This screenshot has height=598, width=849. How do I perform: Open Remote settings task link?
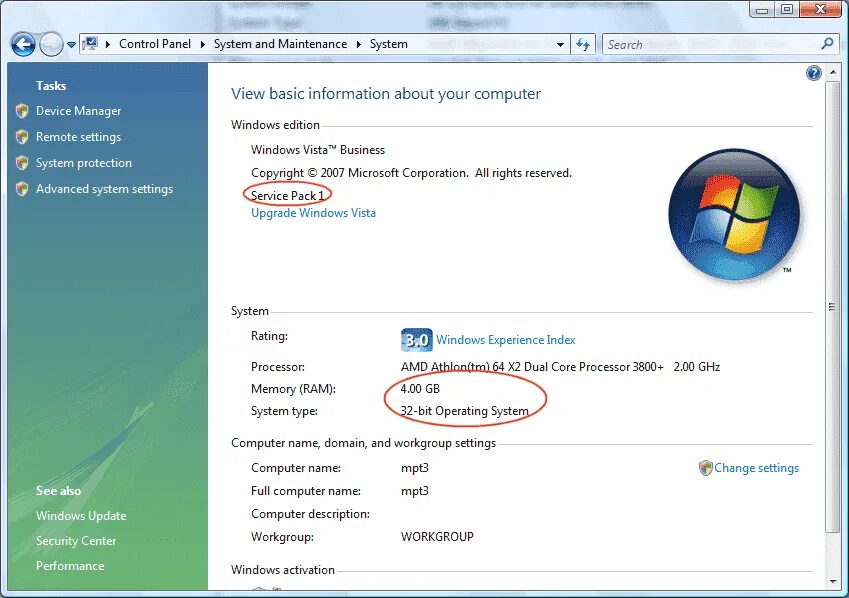coord(79,137)
